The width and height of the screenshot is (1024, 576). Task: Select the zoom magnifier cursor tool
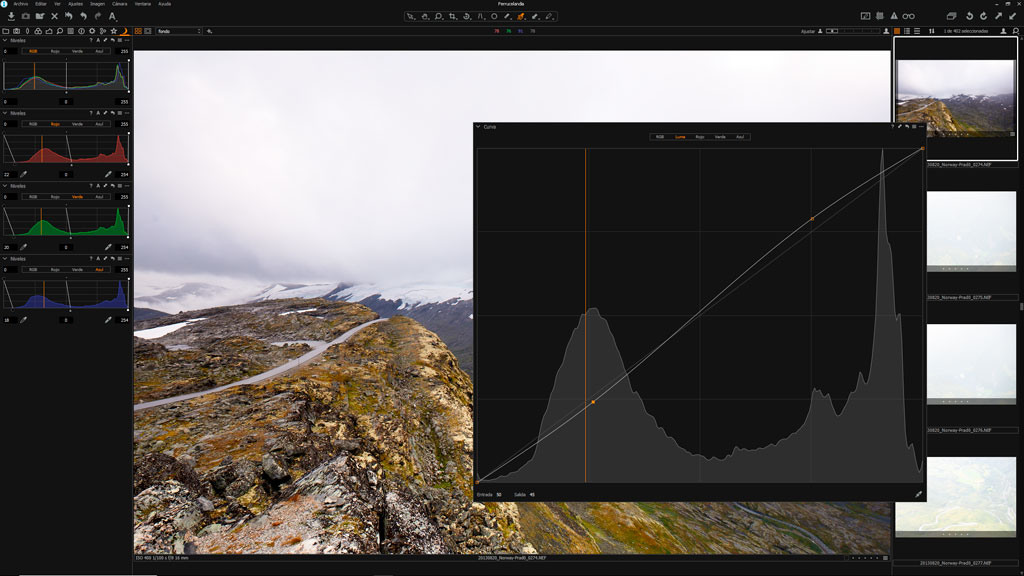point(439,16)
